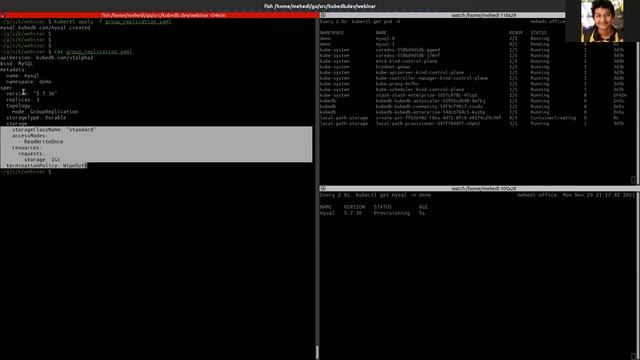Click the 'stash-stash-enterprise' pod row

pyautogui.click(x=473, y=95)
